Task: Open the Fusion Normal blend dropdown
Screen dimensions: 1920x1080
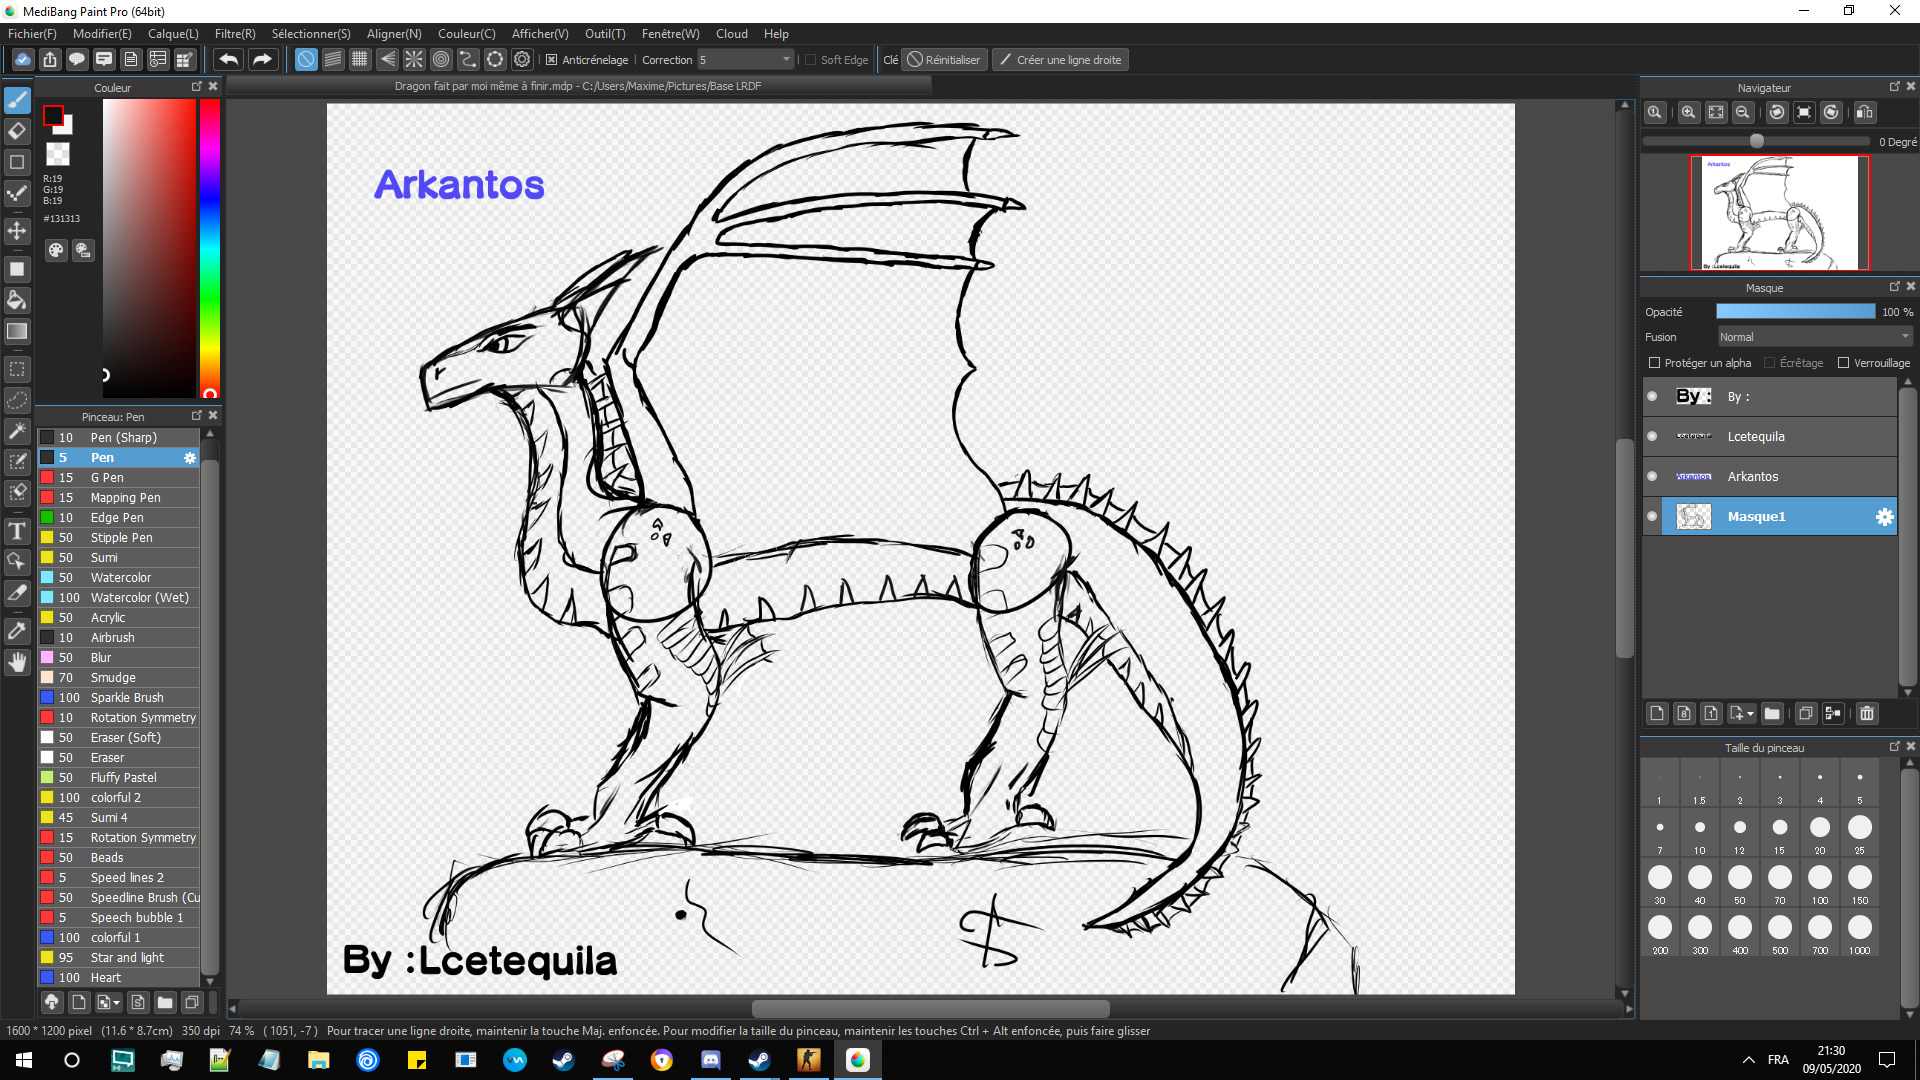Action: [x=1814, y=337]
